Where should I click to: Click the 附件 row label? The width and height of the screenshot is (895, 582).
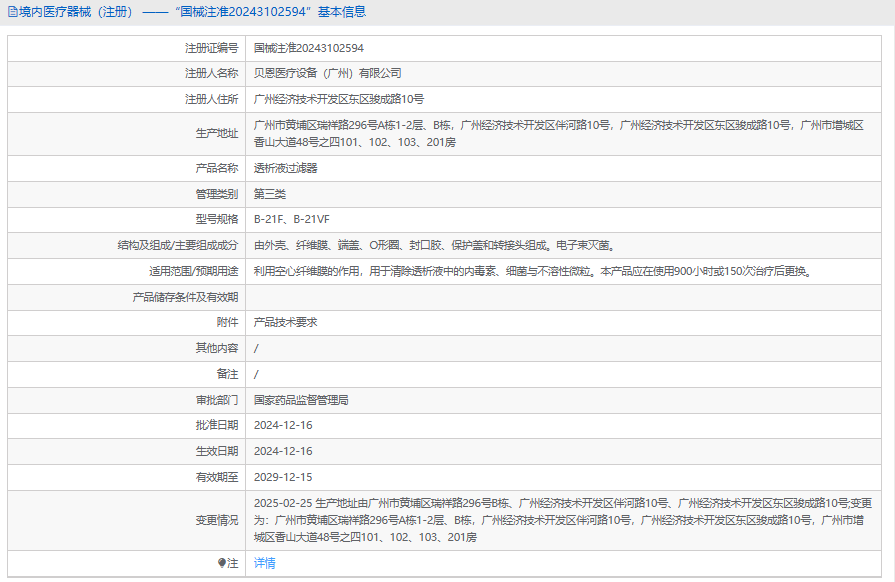(227, 322)
